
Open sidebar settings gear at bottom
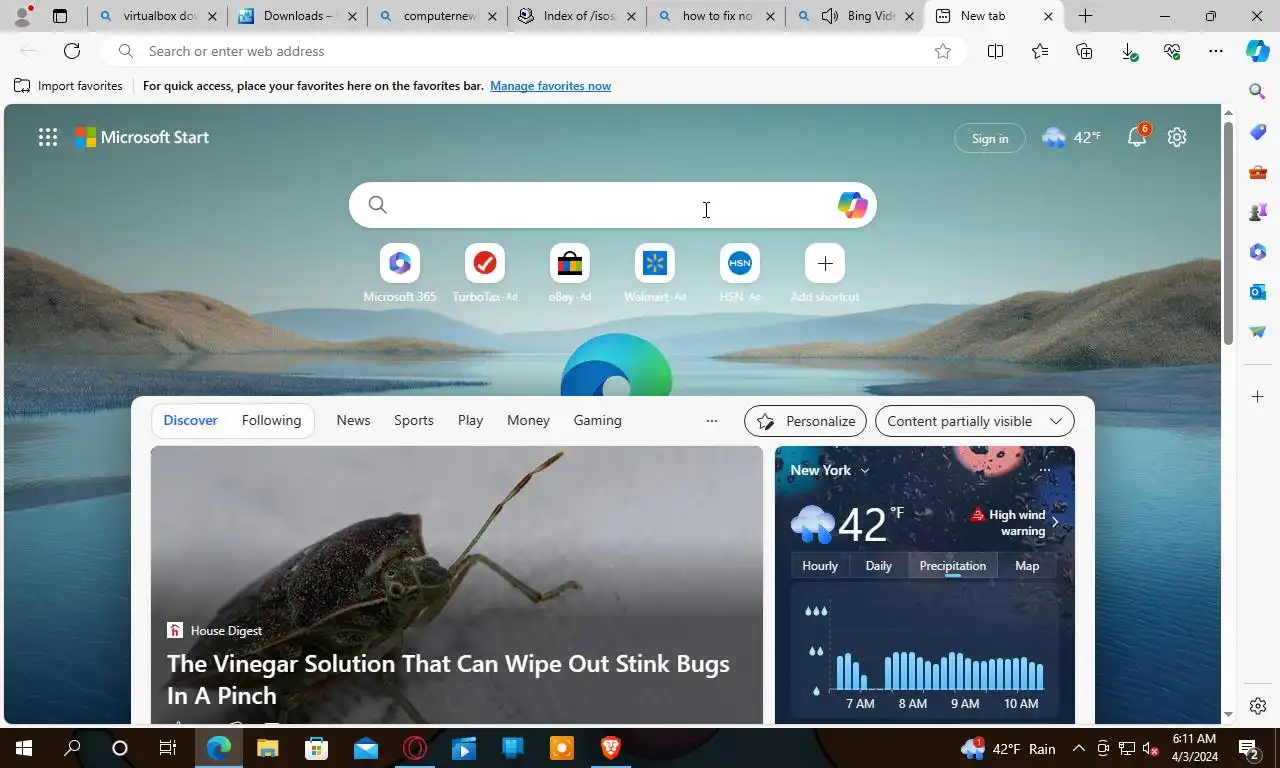(1258, 706)
